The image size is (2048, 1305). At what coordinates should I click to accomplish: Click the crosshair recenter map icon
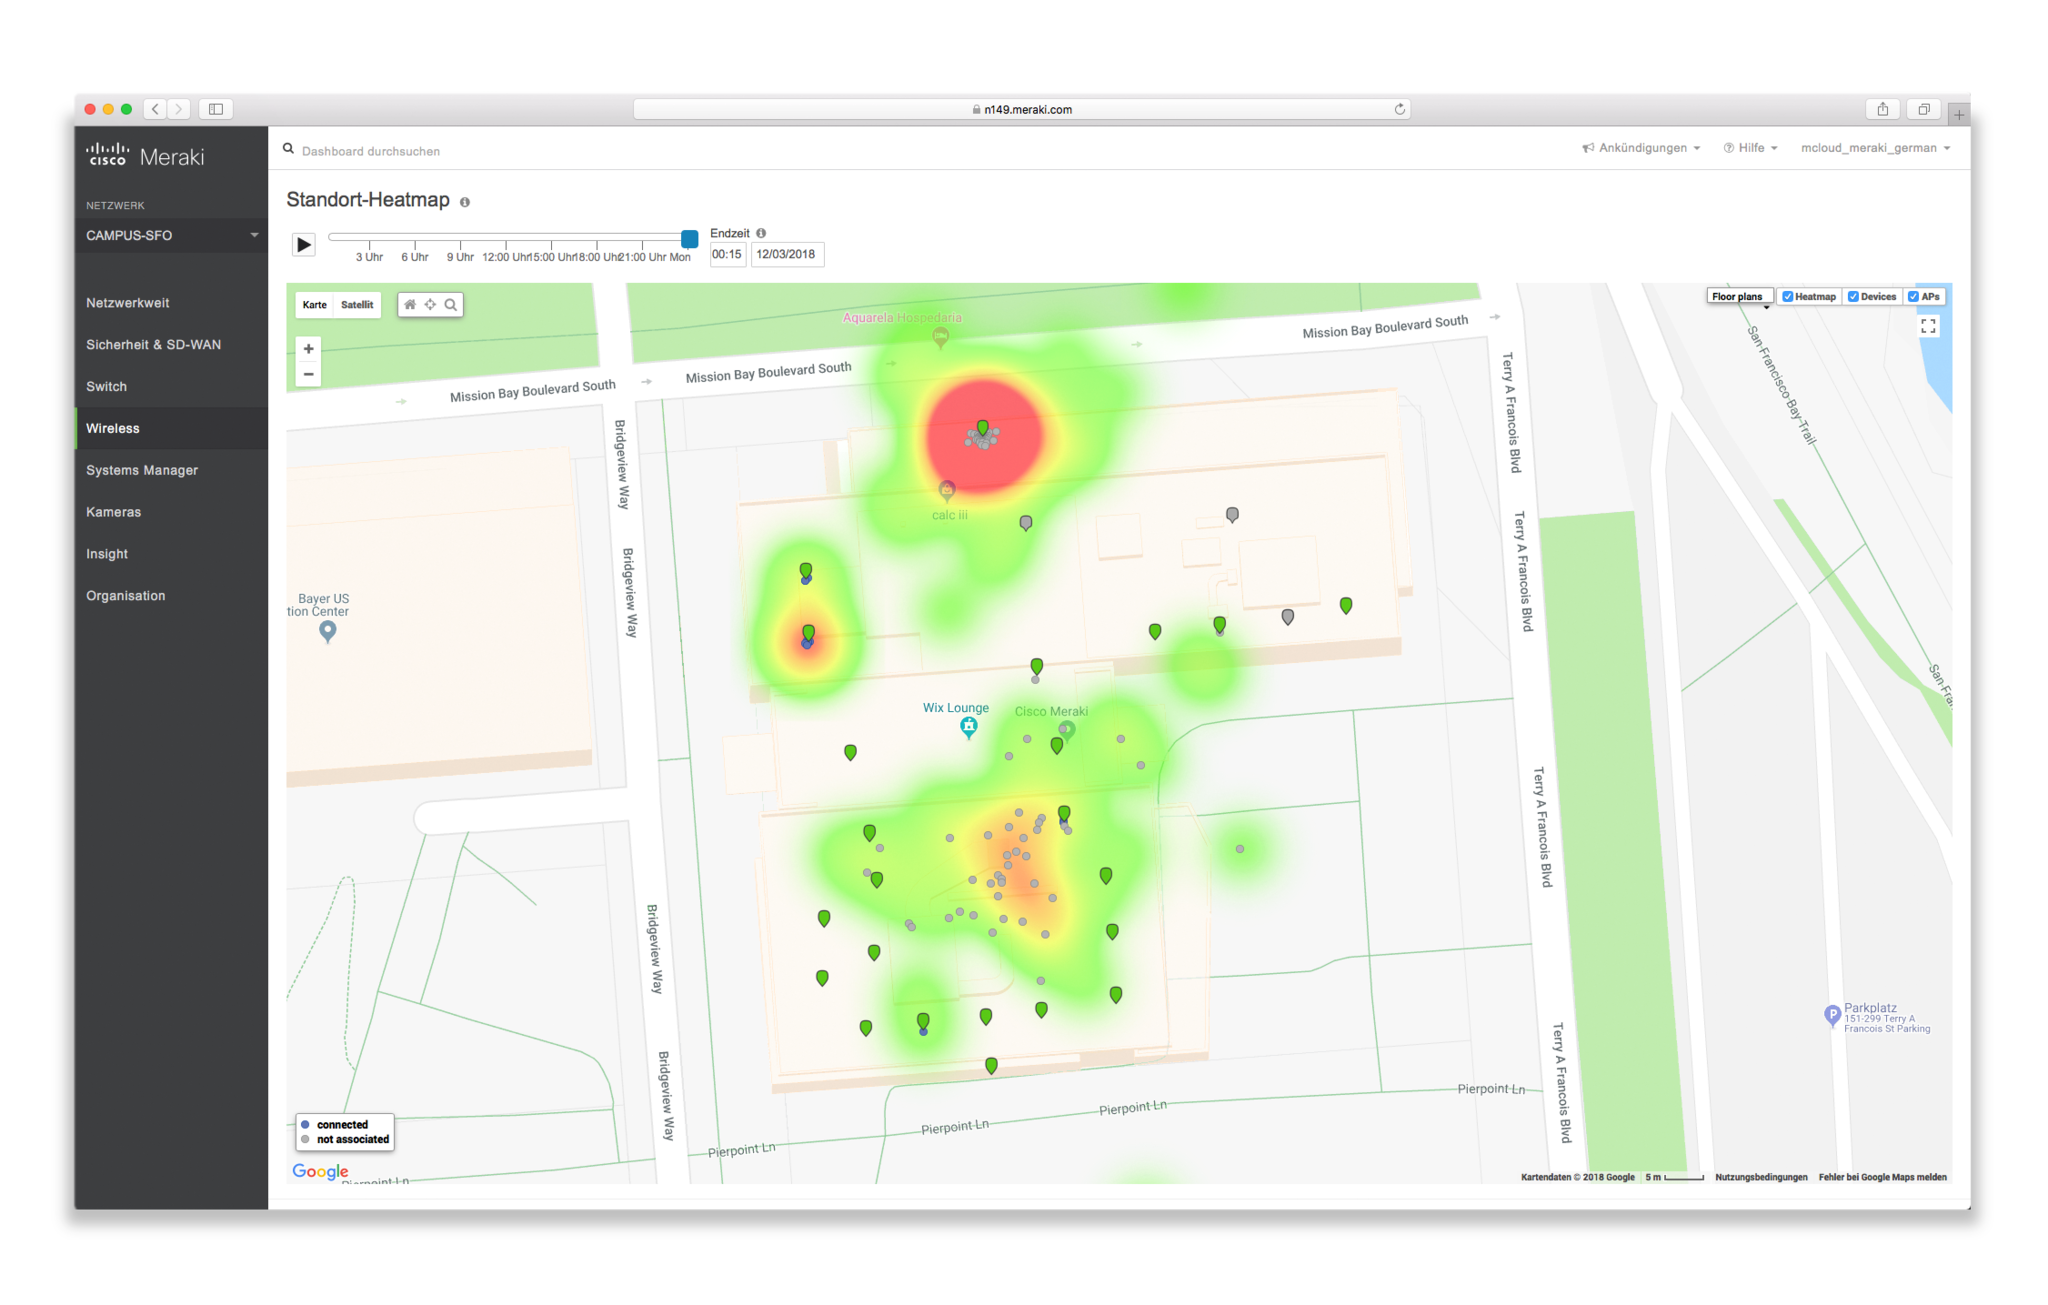pyautogui.click(x=430, y=305)
